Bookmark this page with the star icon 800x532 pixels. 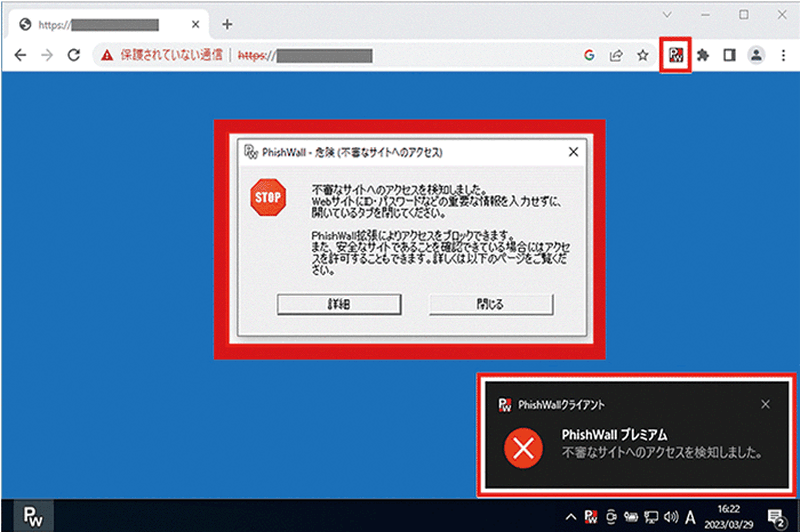tap(643, 56)
